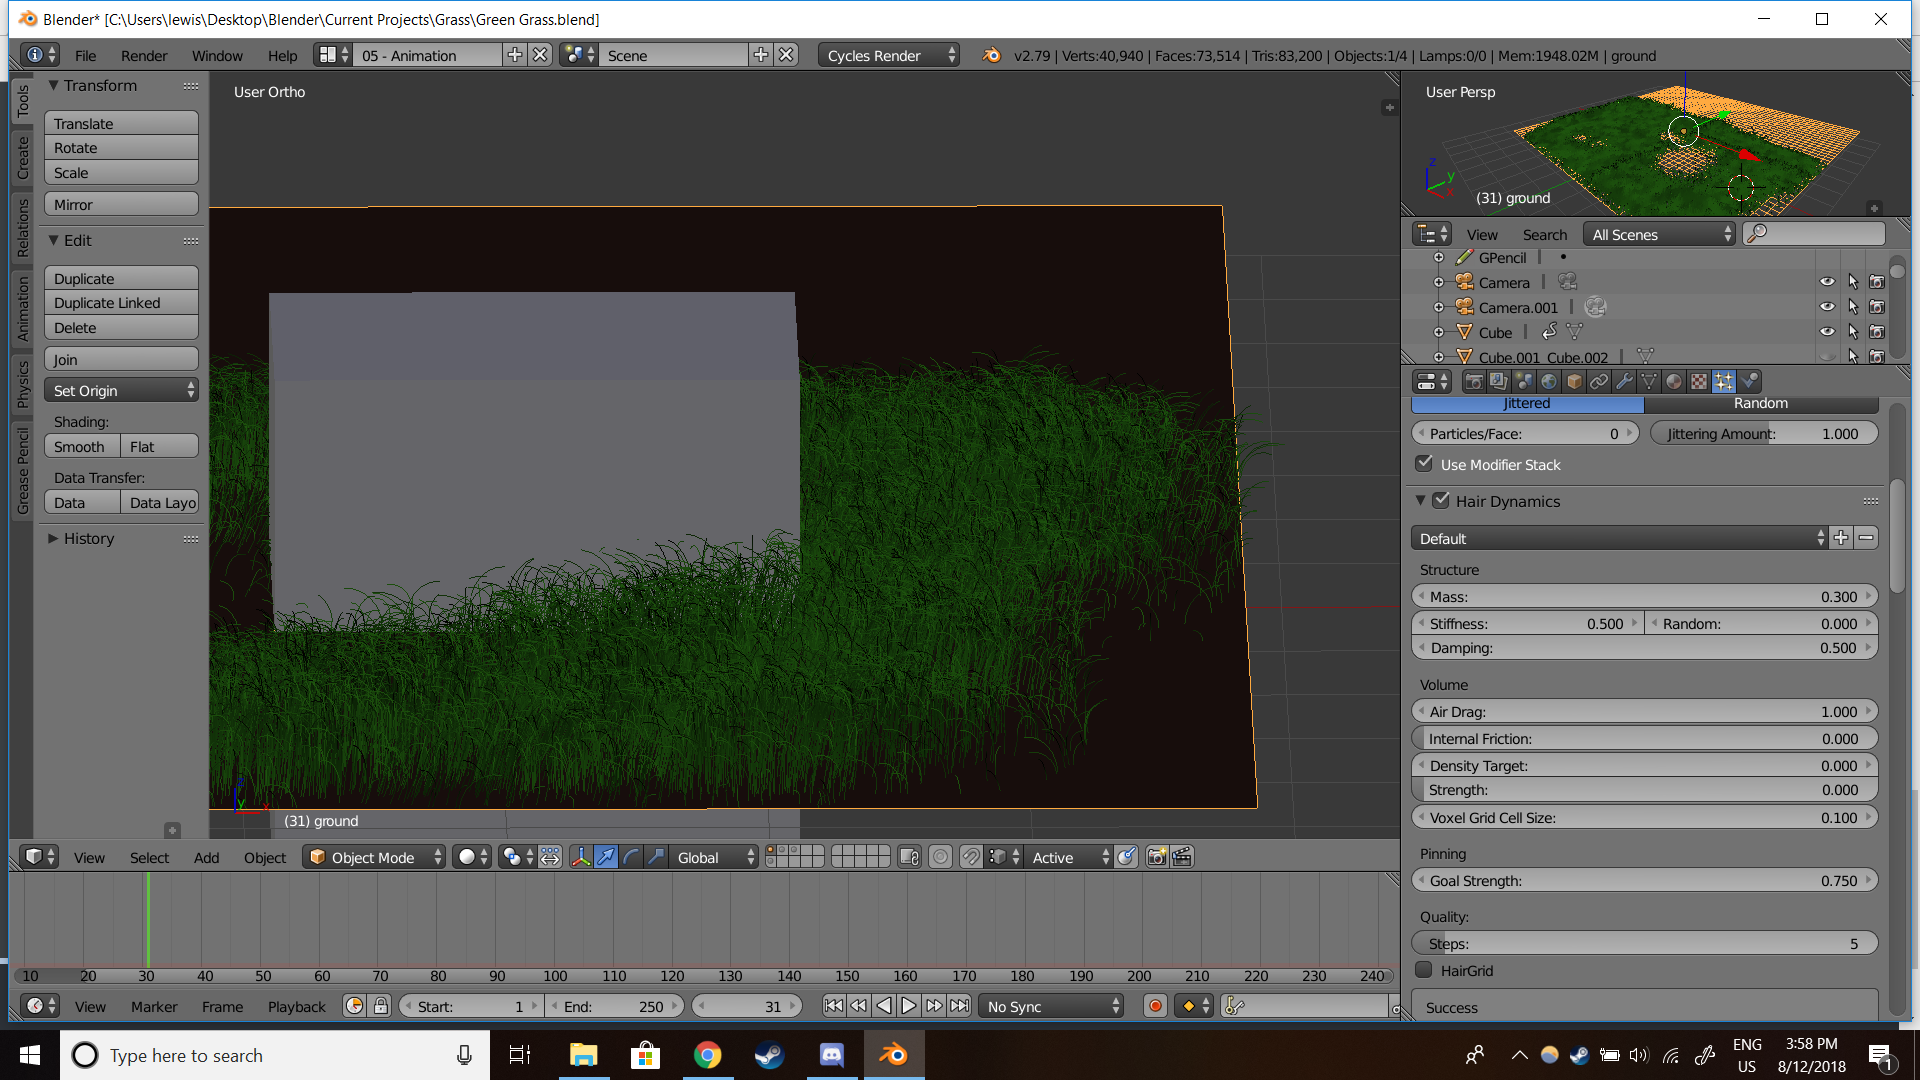Uncheck Use Modifier Stack
Screen dimensions: 1920x1080
(x=1425, y=462)
